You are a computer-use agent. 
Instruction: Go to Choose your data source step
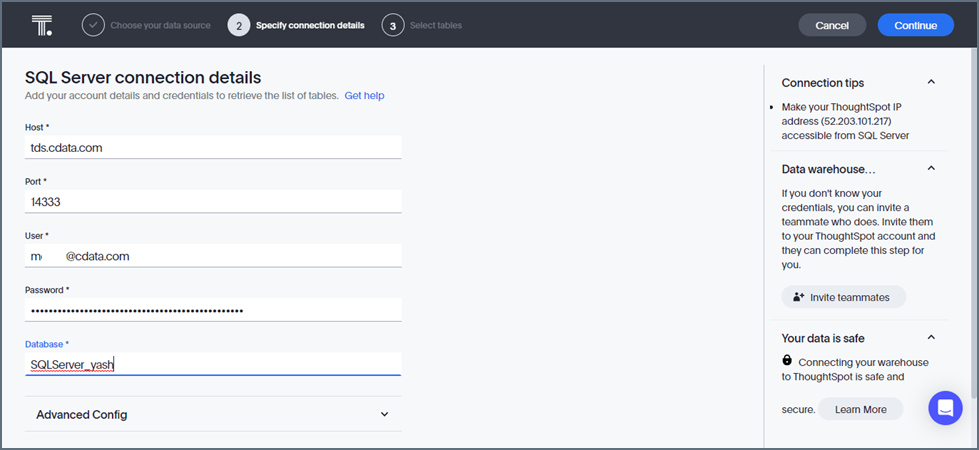tap(160, 26)
